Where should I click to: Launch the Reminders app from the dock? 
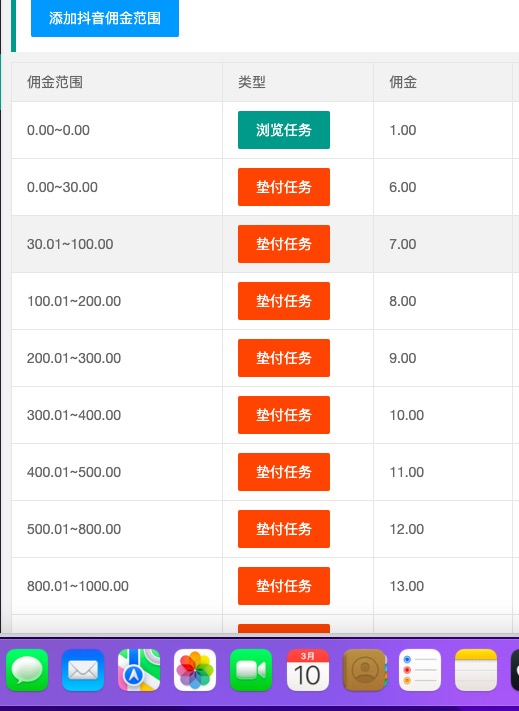(x=420, y=670)
